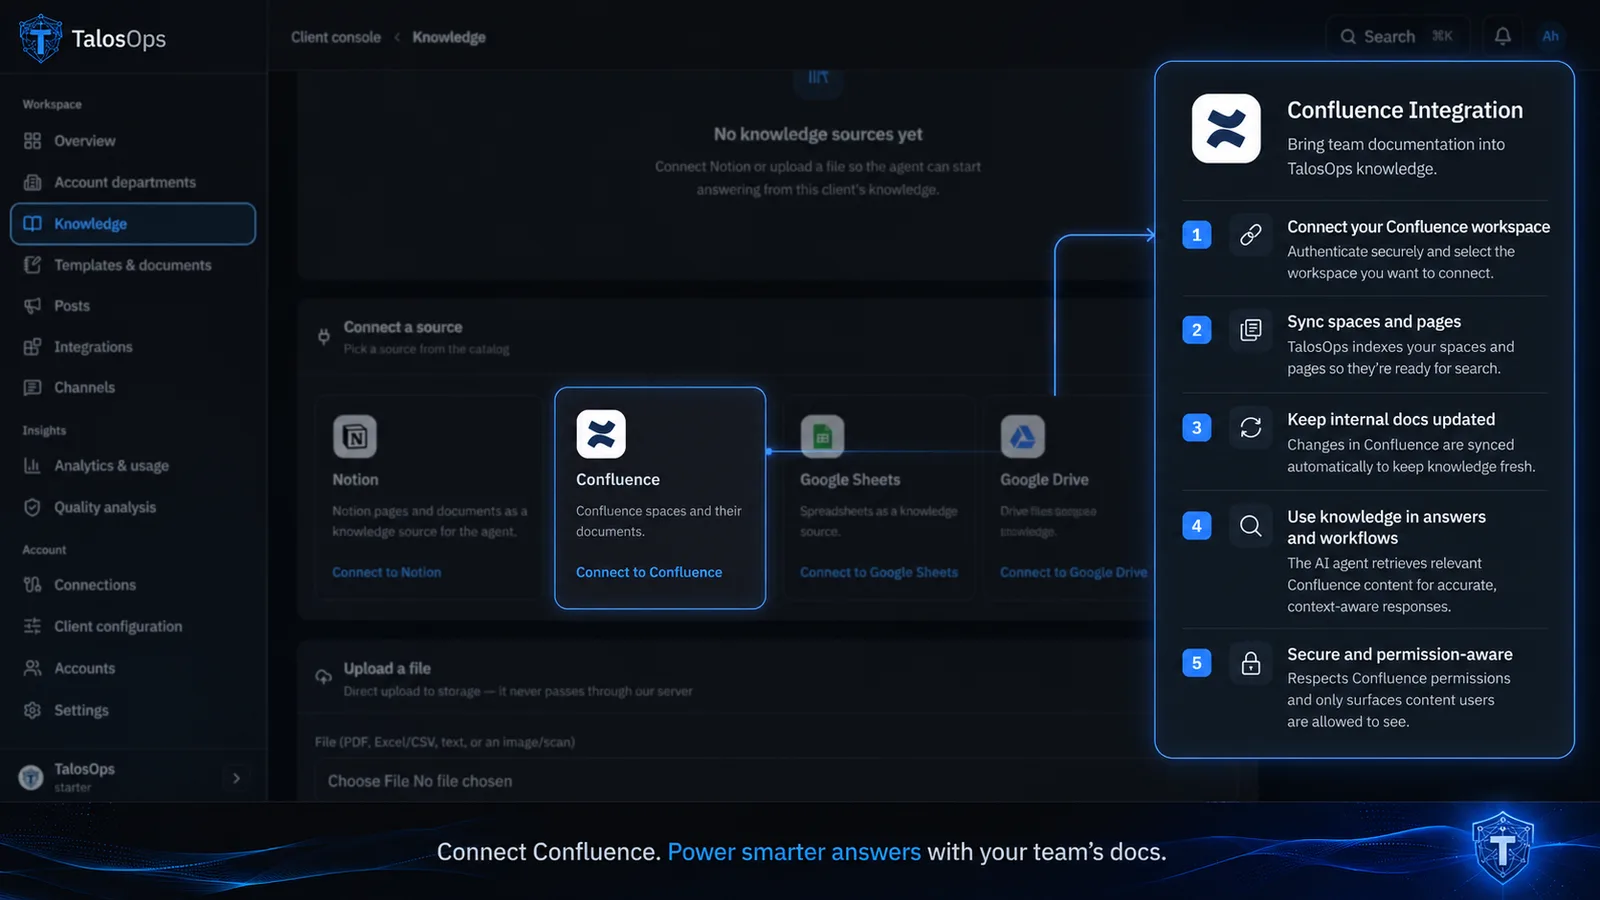Open the Overview page icon
The width and height of the screenshot is (1600, 900).
click(x=33, y=141)
